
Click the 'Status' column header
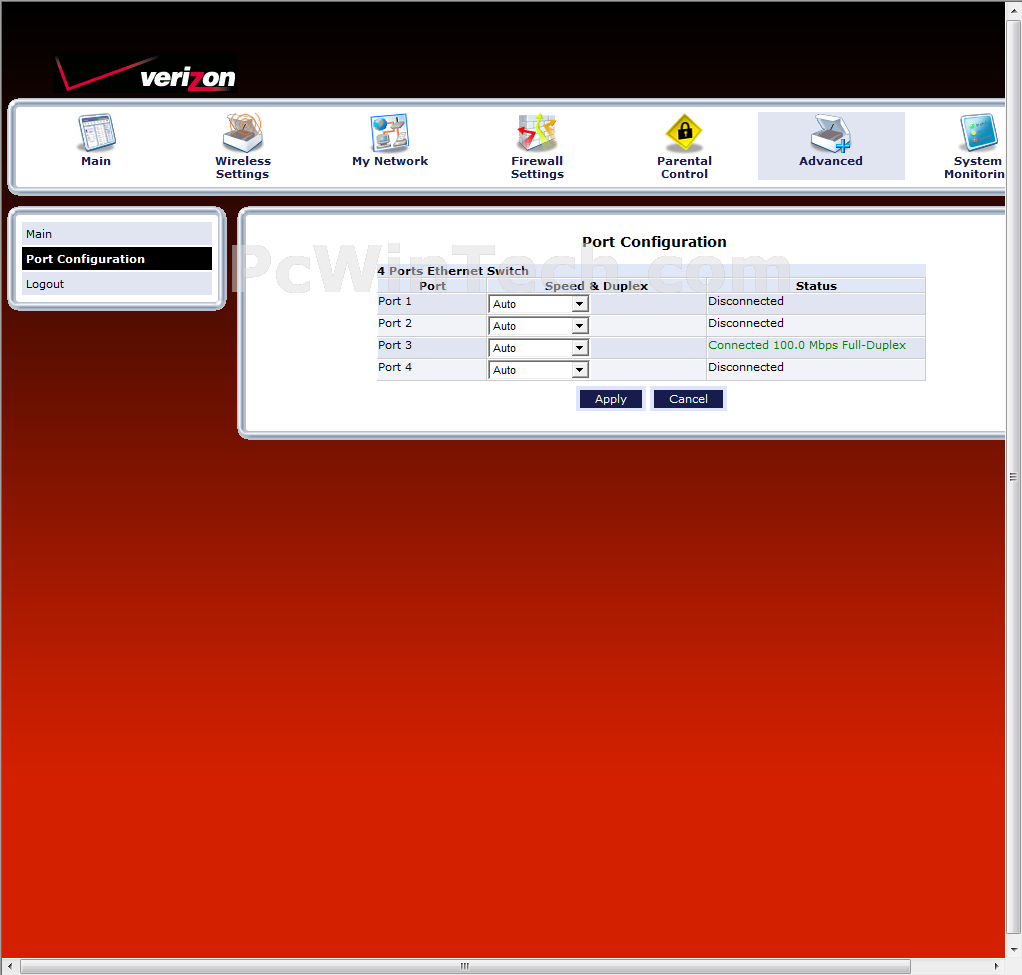click(x=816, y=286)
